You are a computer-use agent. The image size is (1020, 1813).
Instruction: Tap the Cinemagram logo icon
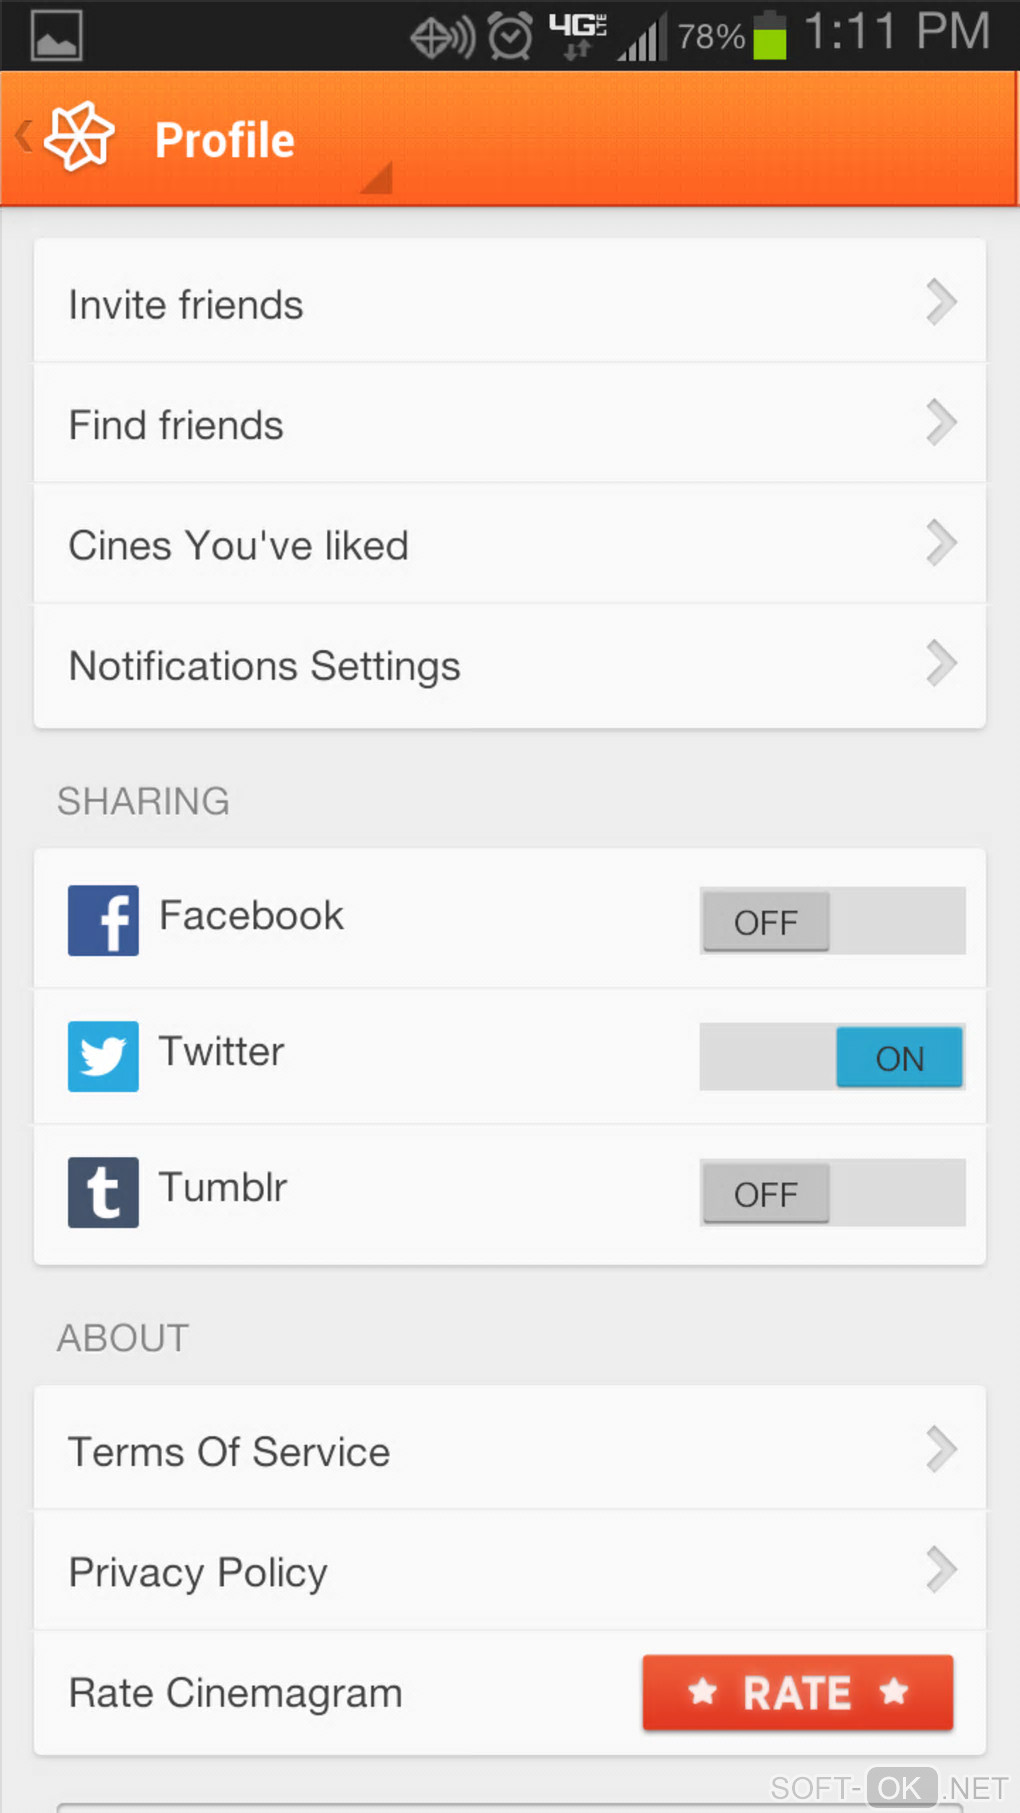(x=79, y=137)
